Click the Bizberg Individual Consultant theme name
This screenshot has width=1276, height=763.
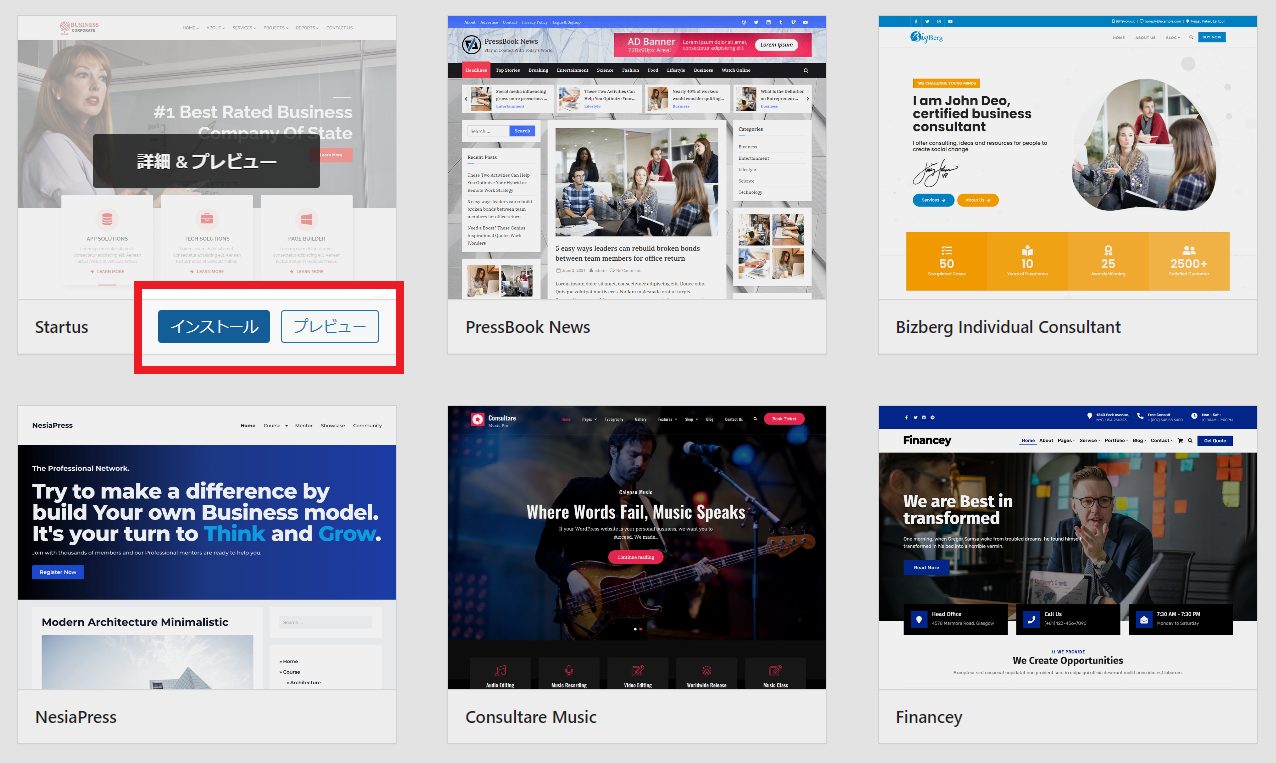coord(1008,327)
